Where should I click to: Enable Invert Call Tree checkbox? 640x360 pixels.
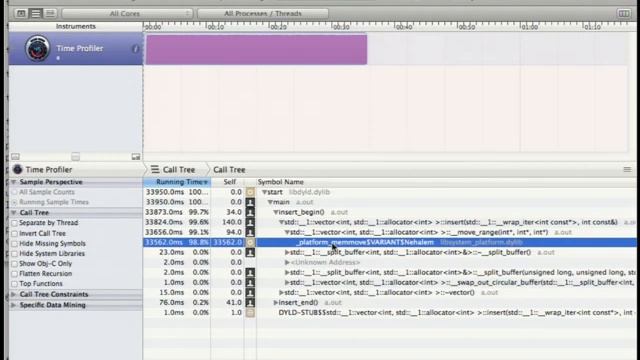pyautogui.click(x=15, y=233)
